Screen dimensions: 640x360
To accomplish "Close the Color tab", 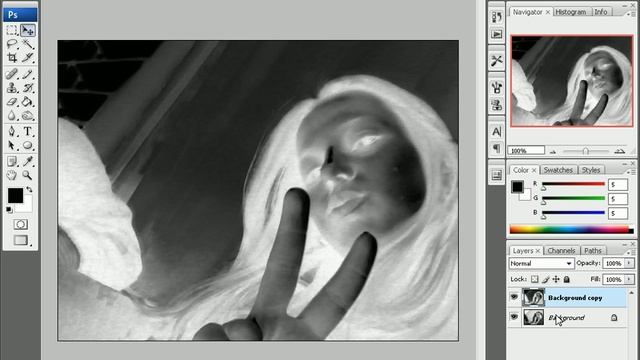I will click(534, 170).
